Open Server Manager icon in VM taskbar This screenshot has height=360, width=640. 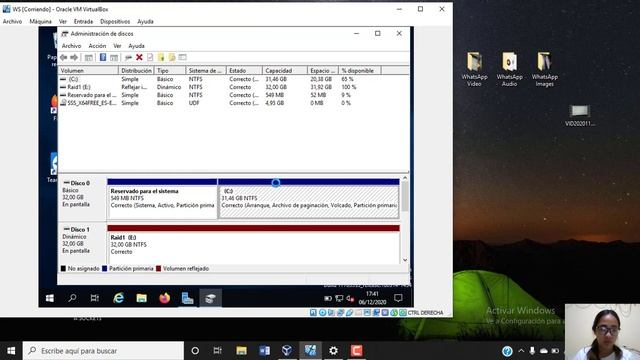click(187, 298)
